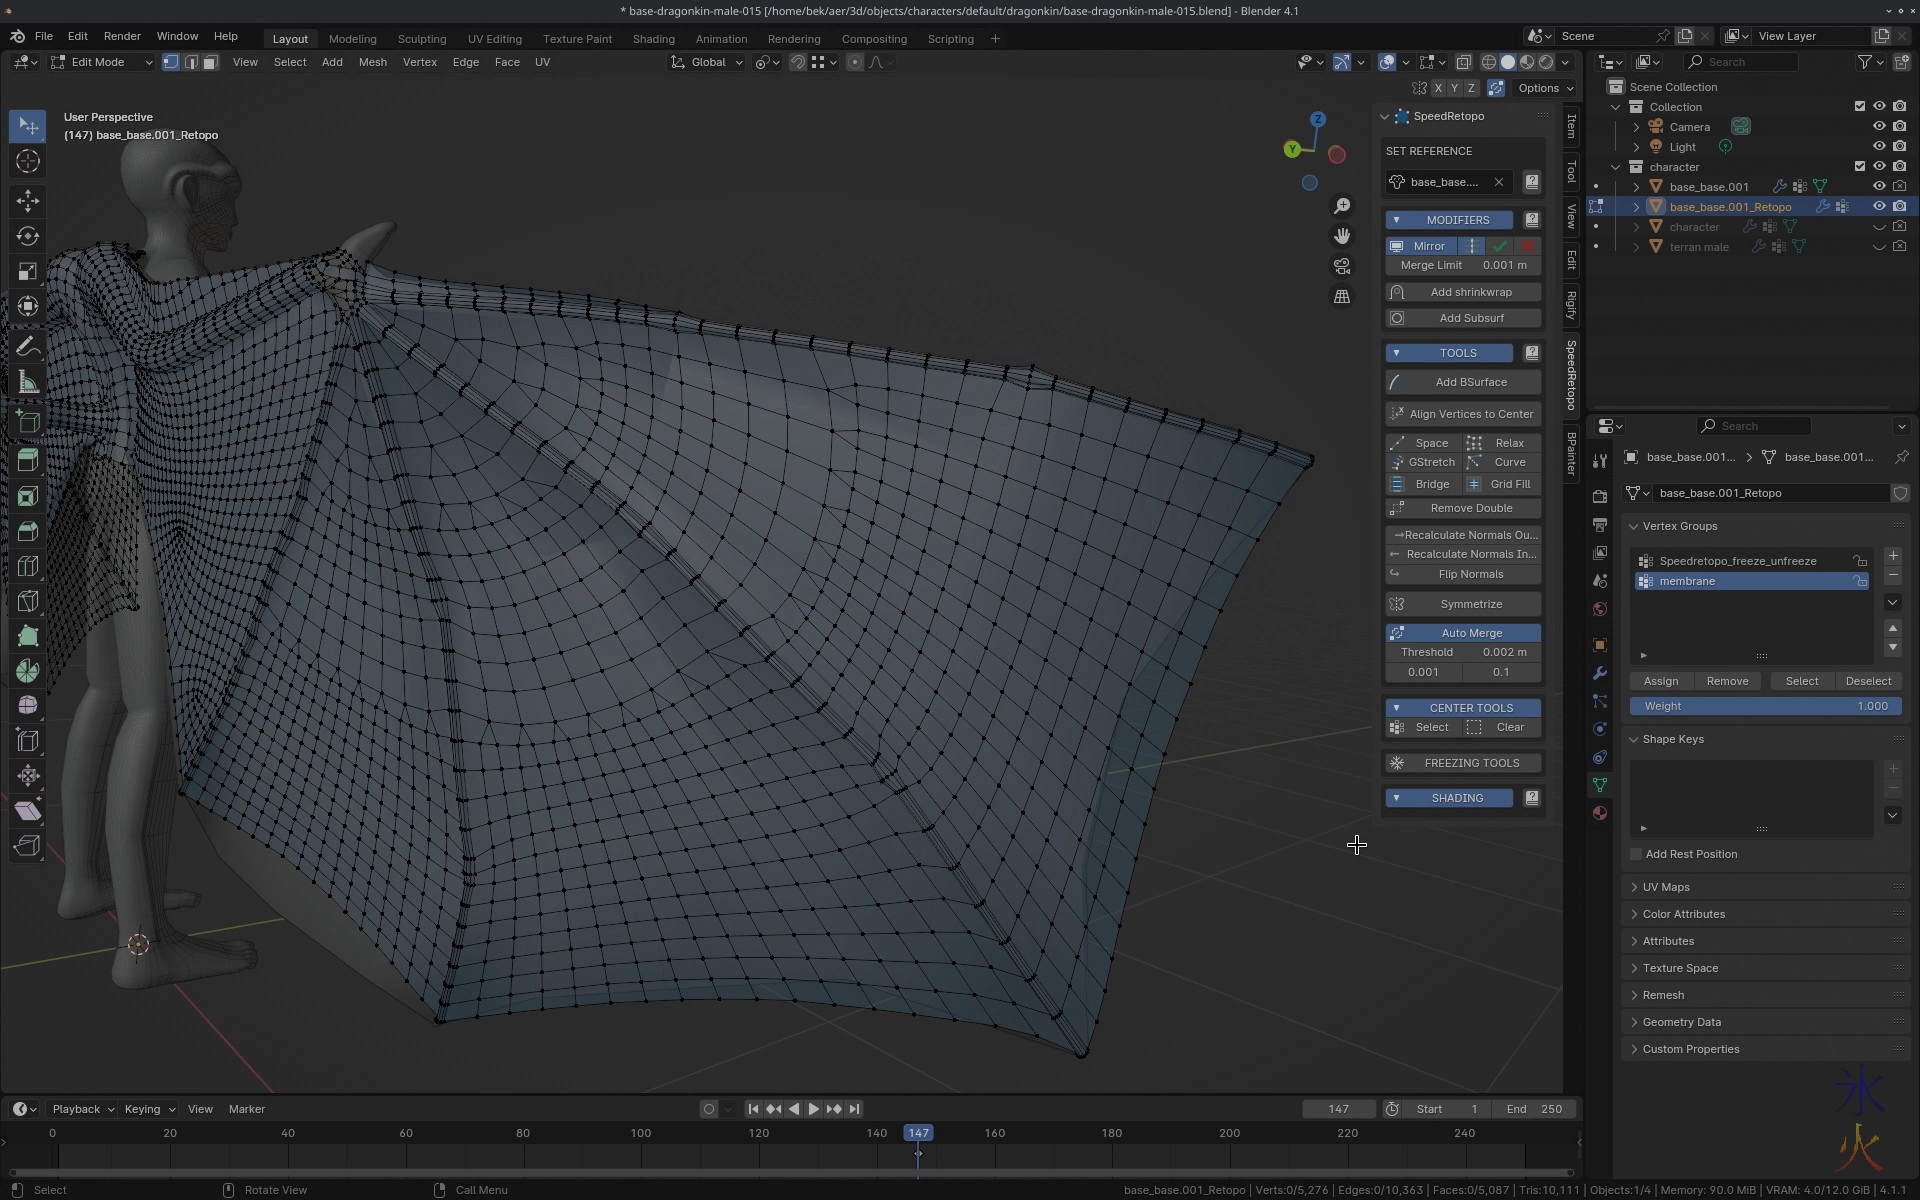1920x1200 pixels.
Task: Select the Loop Cut tool
Action: (28, 566)
